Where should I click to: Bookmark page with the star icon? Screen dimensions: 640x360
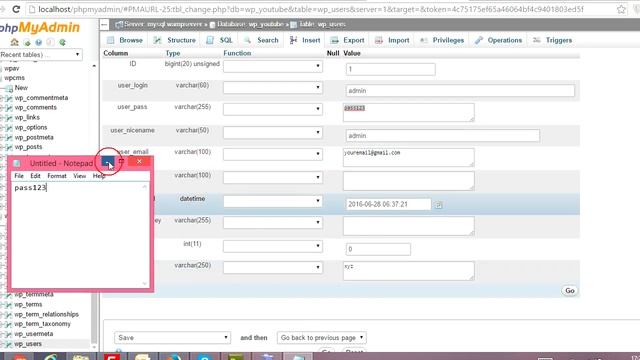[x=621, y=9]
